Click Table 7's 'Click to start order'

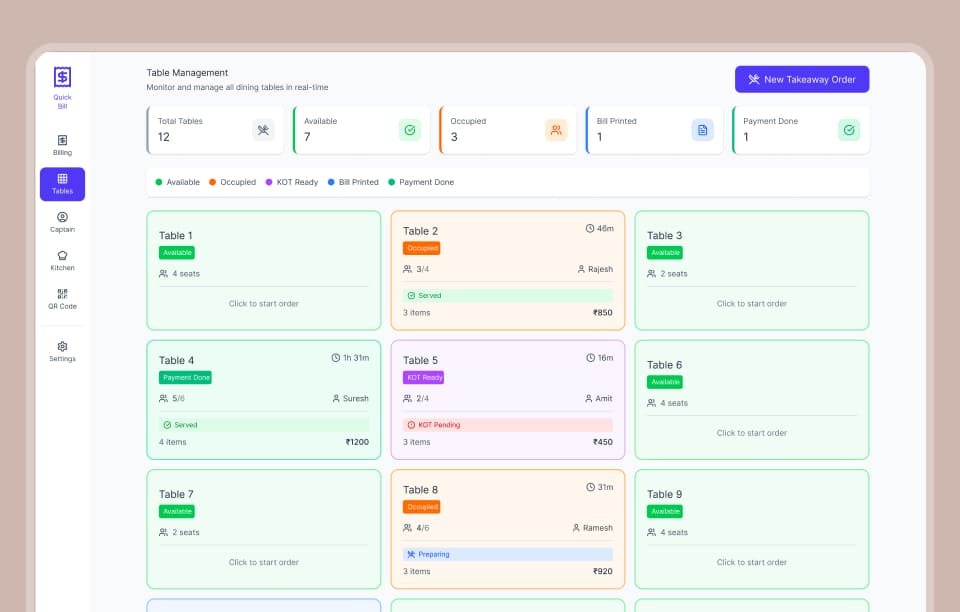point(263,562)
